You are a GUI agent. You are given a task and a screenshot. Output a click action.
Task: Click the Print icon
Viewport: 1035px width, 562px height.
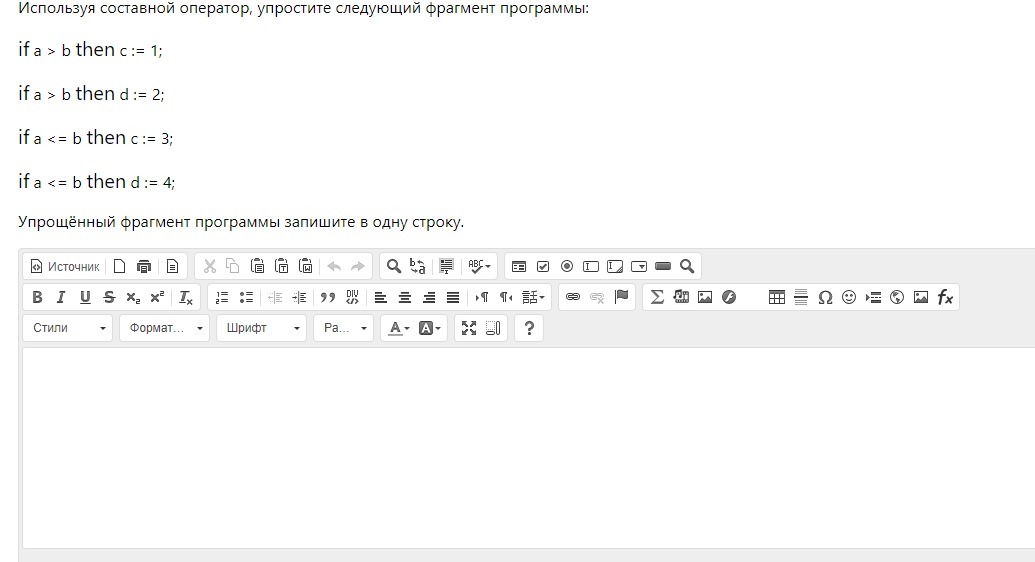click(144, 266)
